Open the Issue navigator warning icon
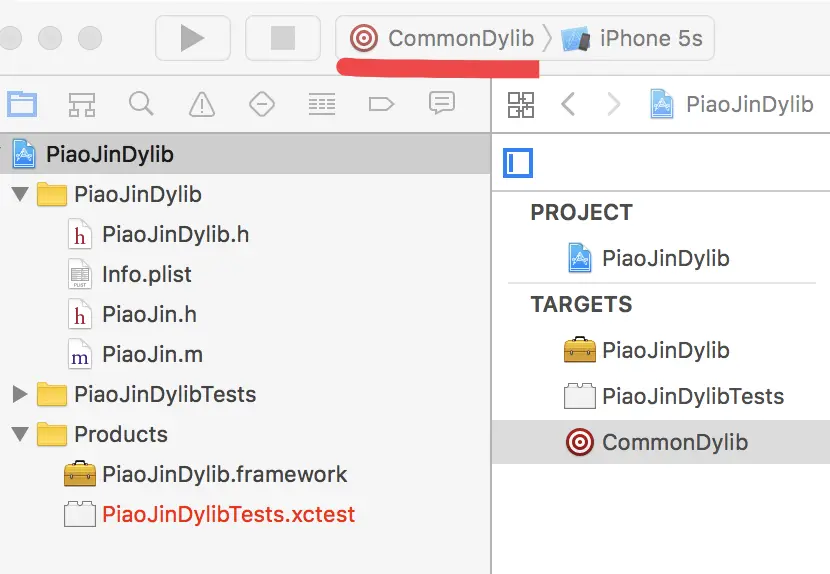 point(202,104)
